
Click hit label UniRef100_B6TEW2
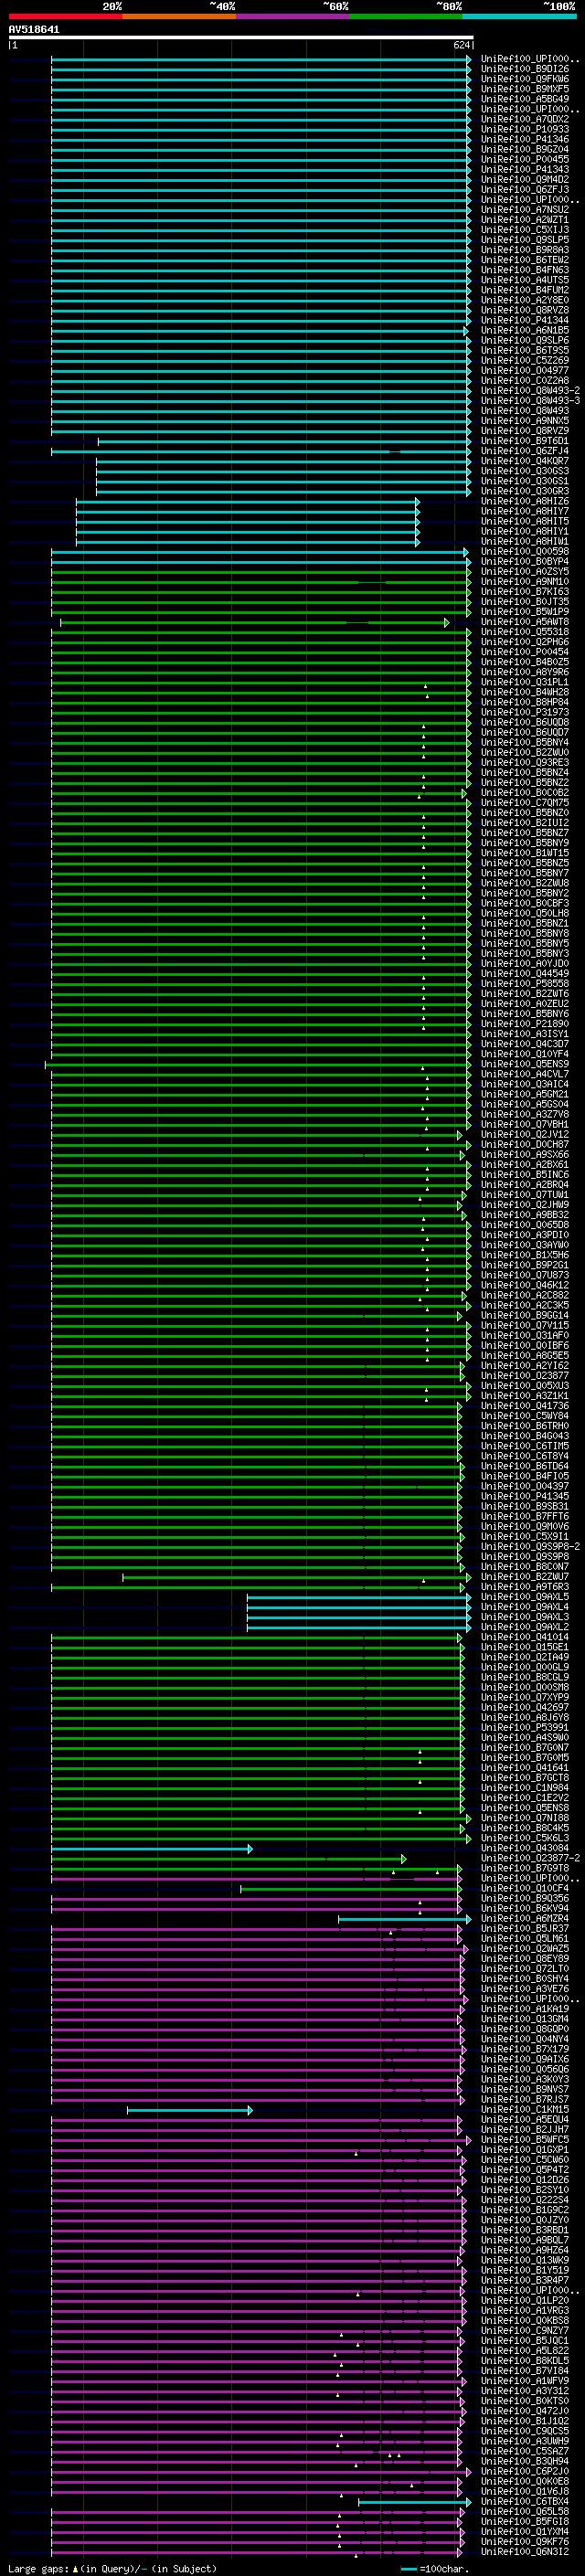tap(525, 260)
